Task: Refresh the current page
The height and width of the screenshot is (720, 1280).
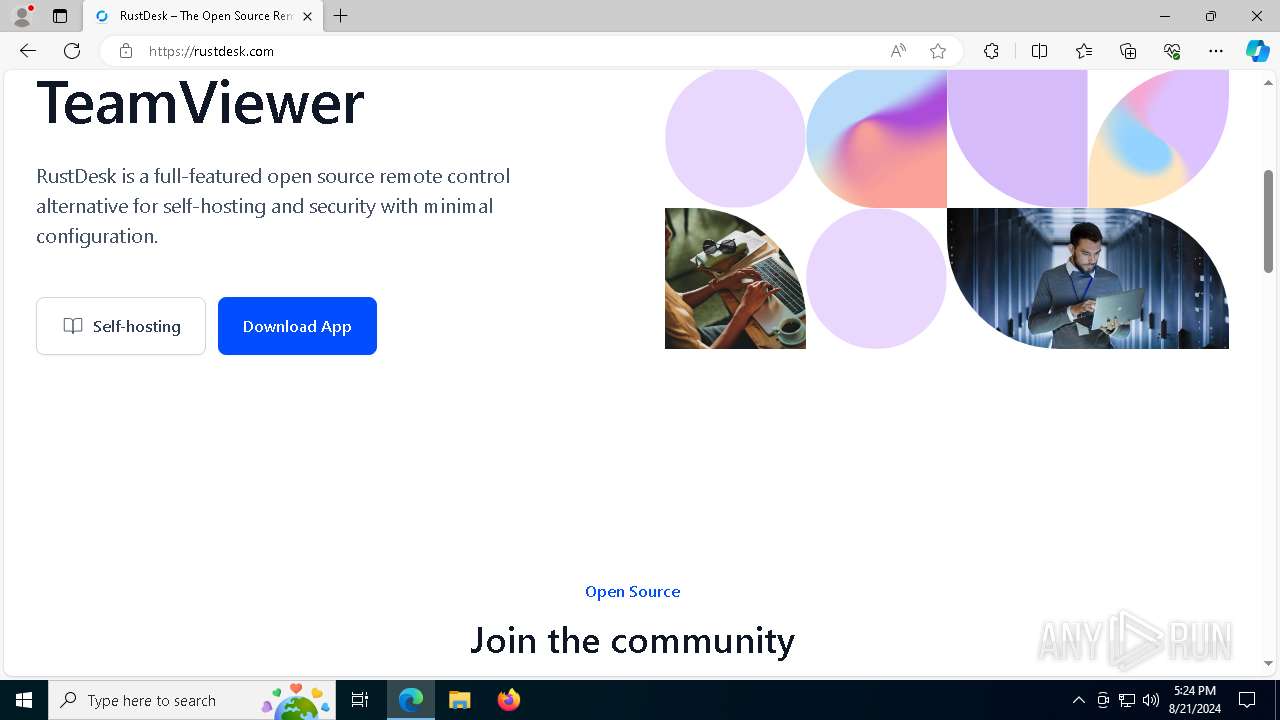Action: (x=72, y=51)
